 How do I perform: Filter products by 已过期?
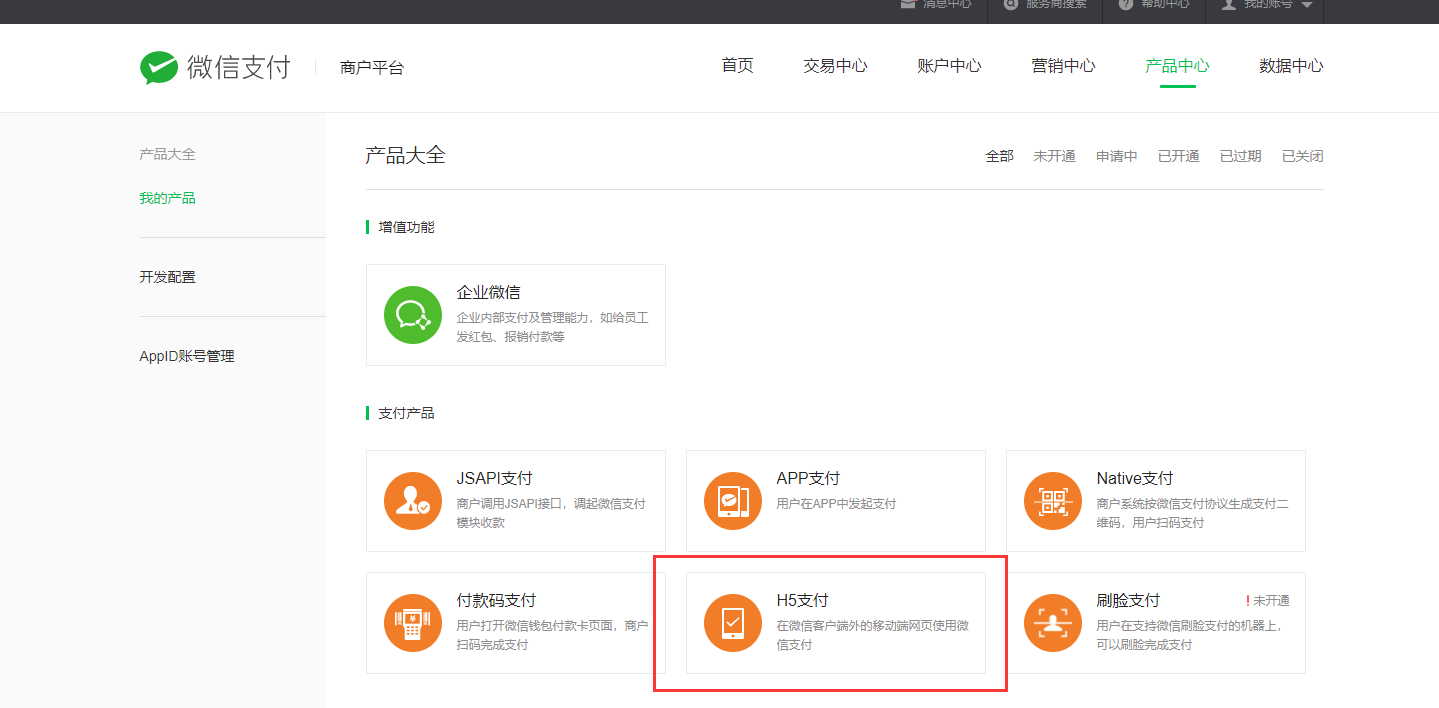click(1240, 156)
